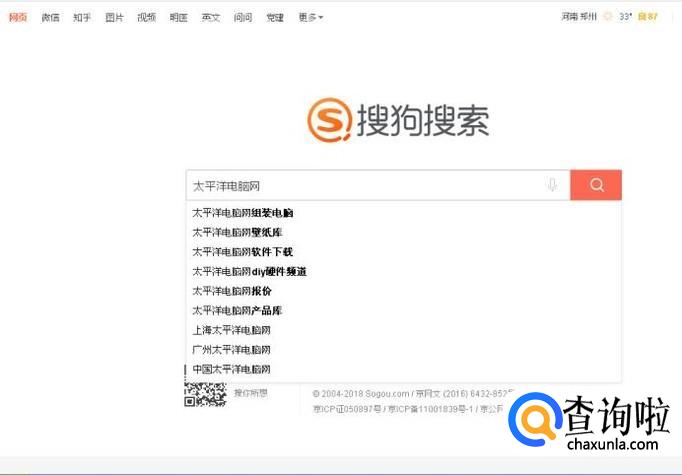Open the 知乎 search tab
This screenshot has height=475, width=682.
click(x=82, y=17)
